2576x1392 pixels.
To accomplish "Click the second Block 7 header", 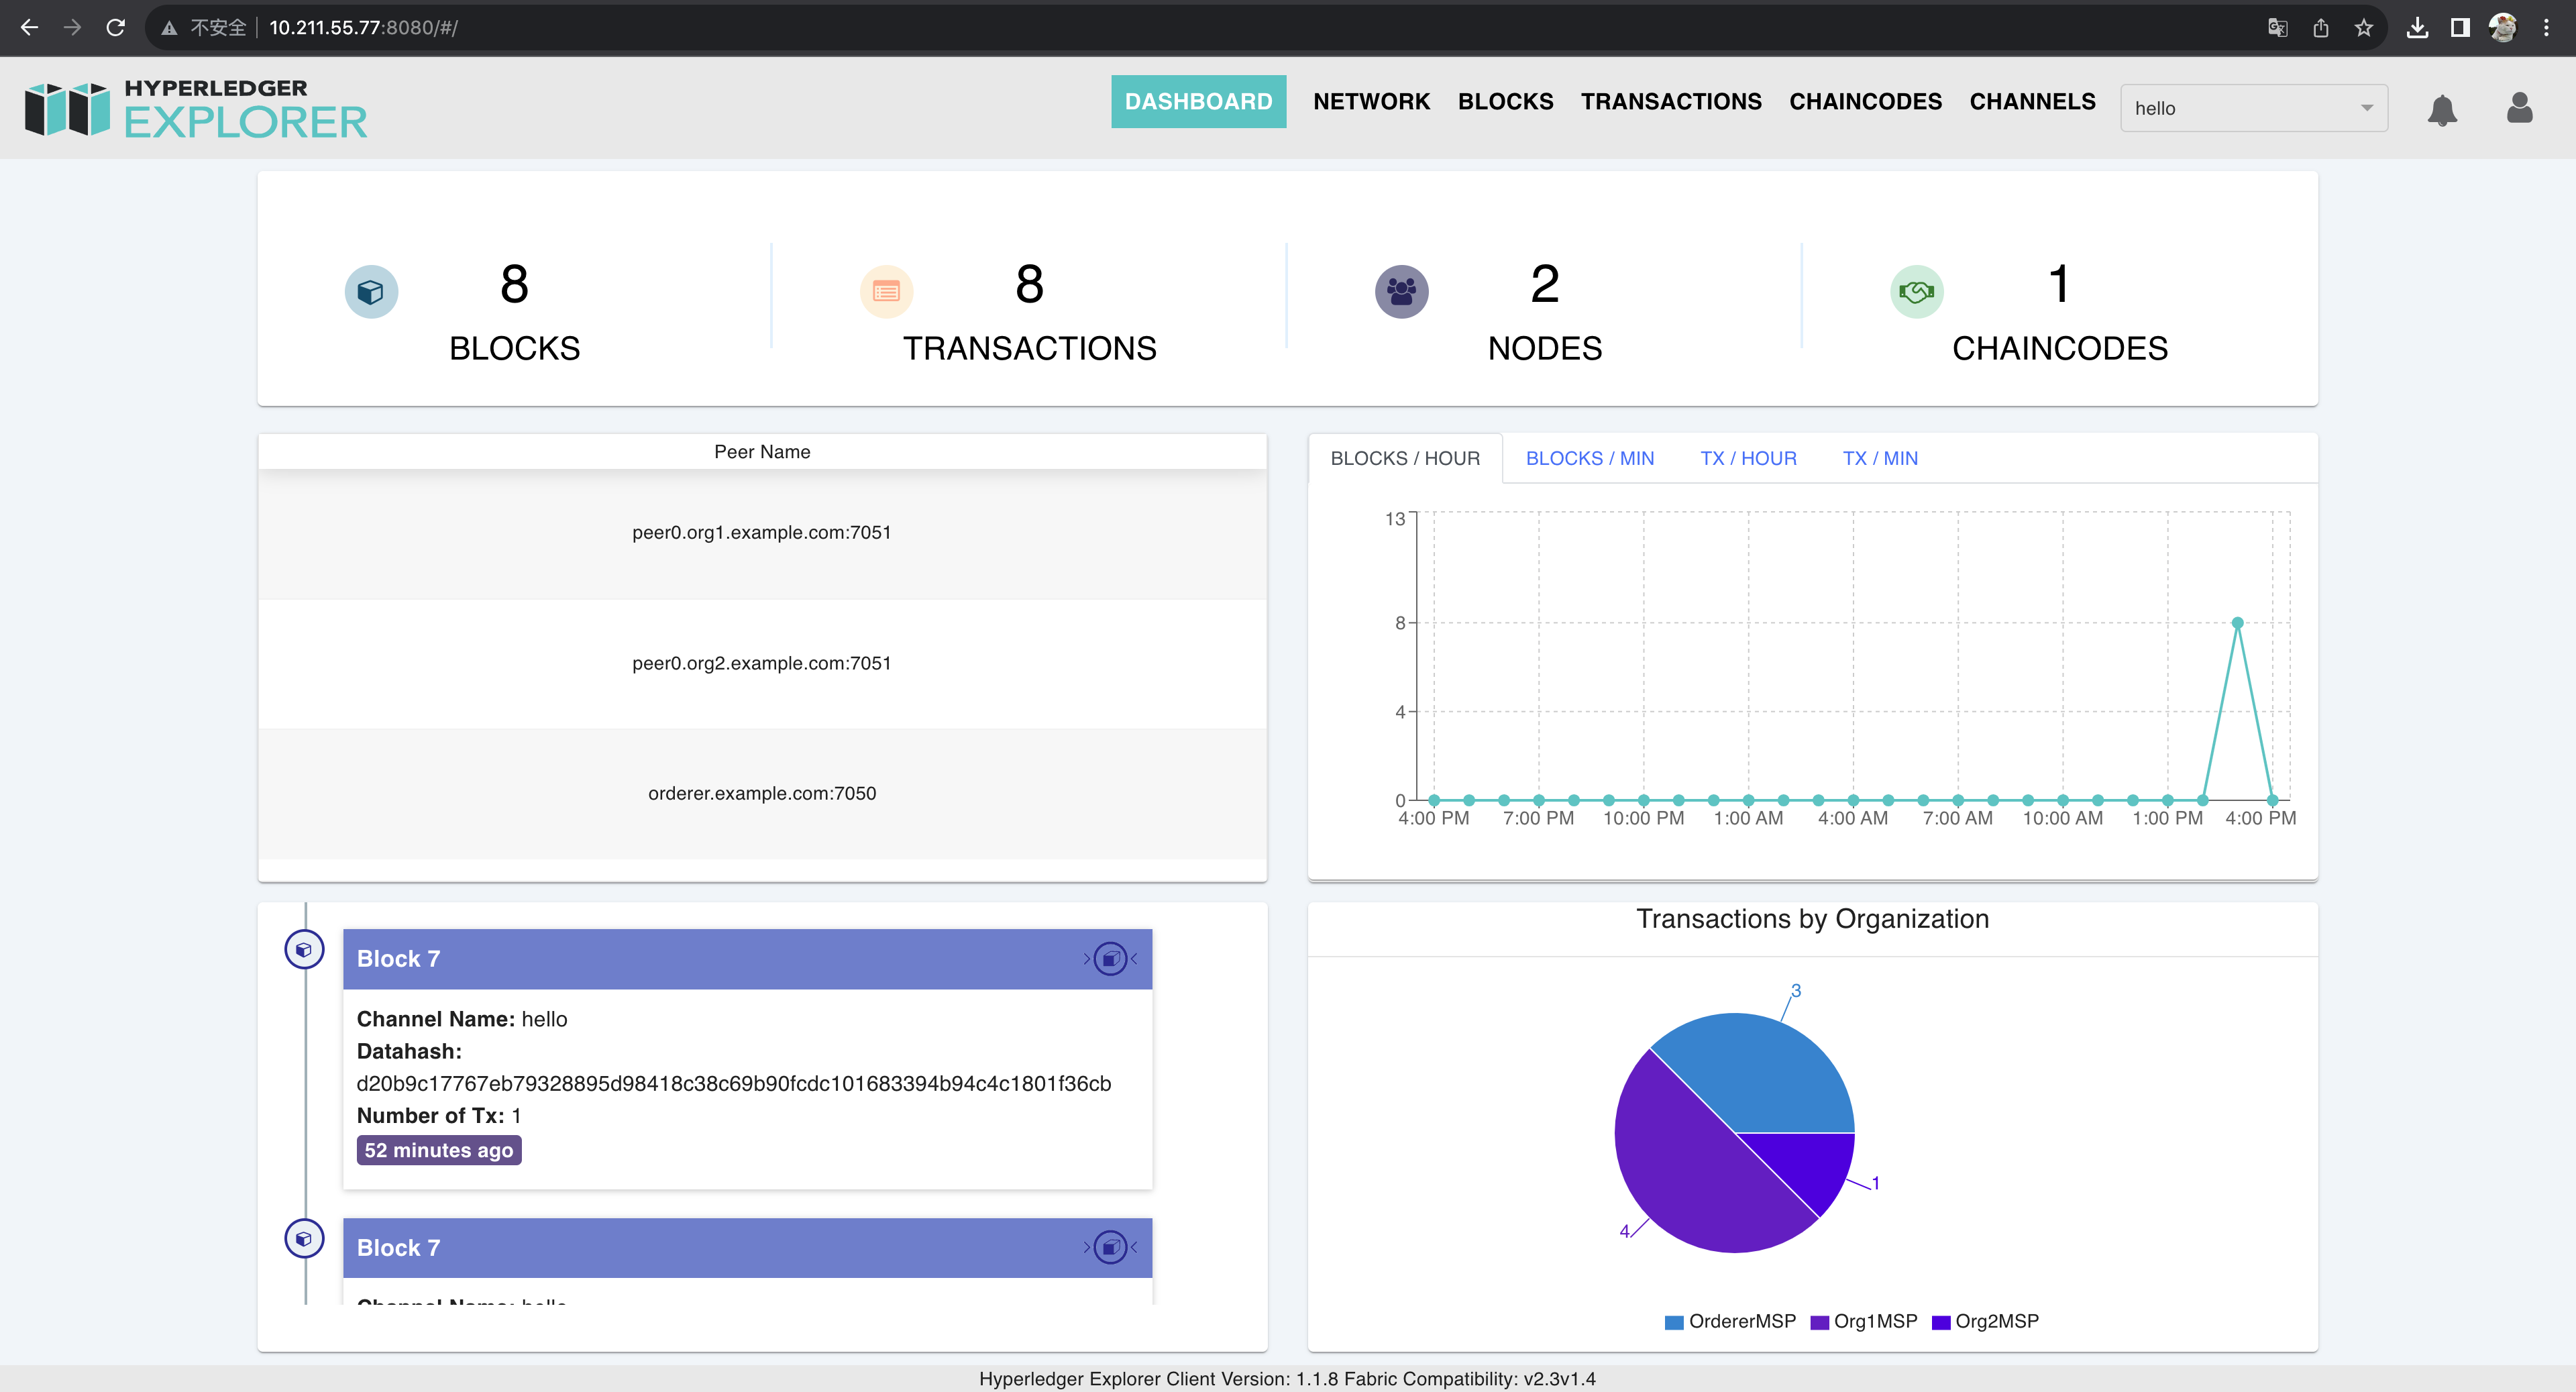I will [x=747, y=1248].
